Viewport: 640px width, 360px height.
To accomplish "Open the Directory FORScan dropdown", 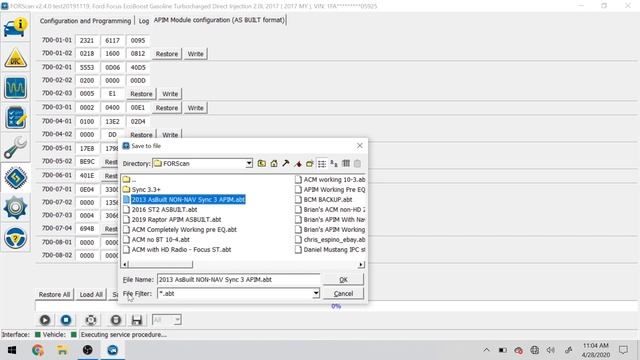I will (249, 164).
